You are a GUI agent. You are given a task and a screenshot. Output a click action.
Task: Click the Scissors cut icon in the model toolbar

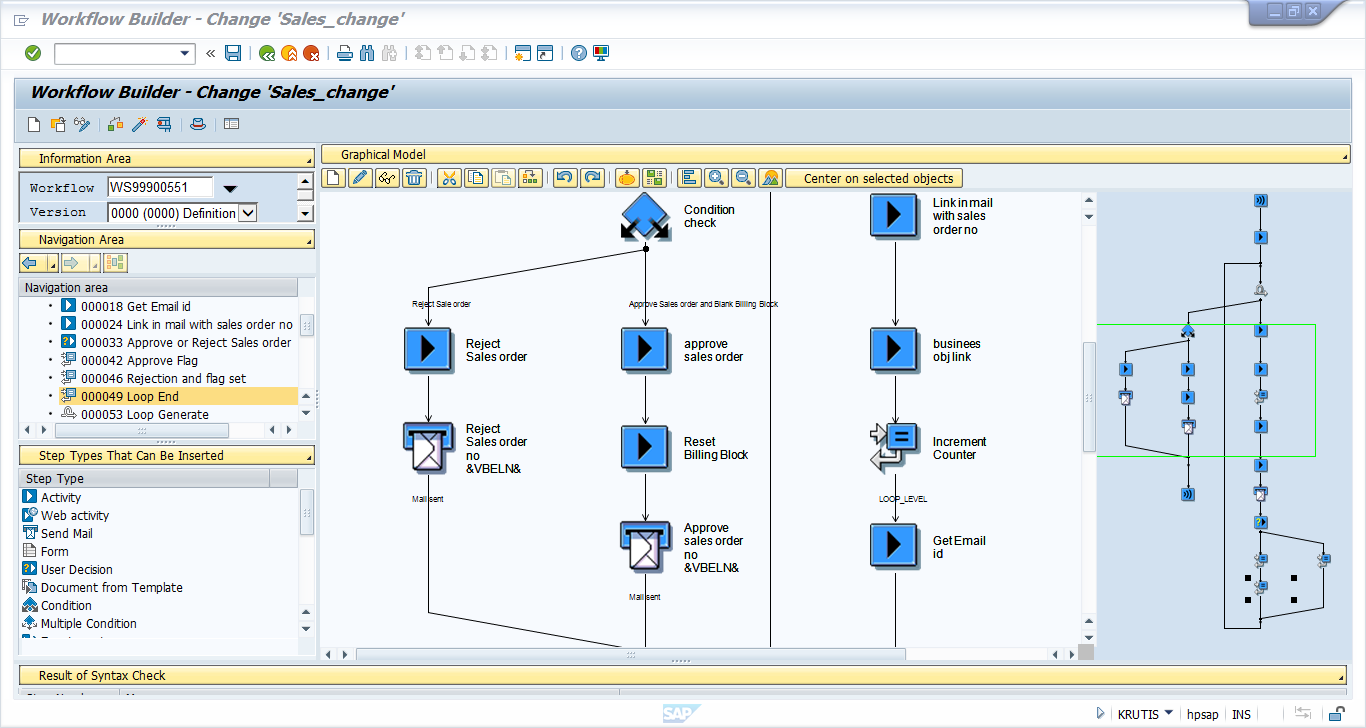pos(450,177)
